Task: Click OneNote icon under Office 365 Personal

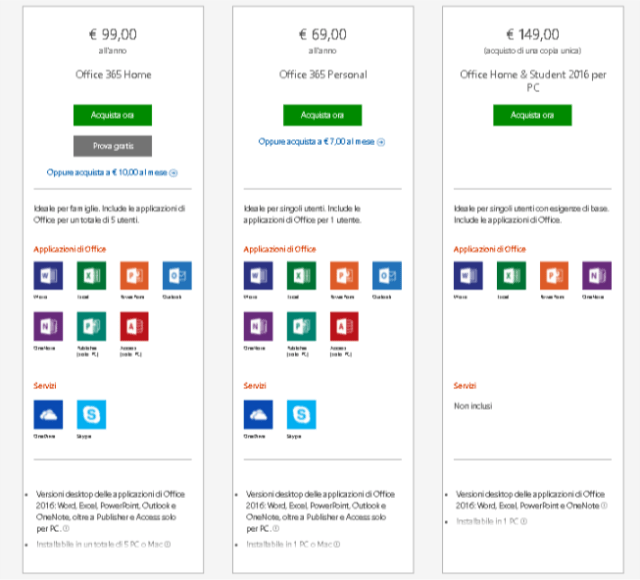Action: pos(258,328)
